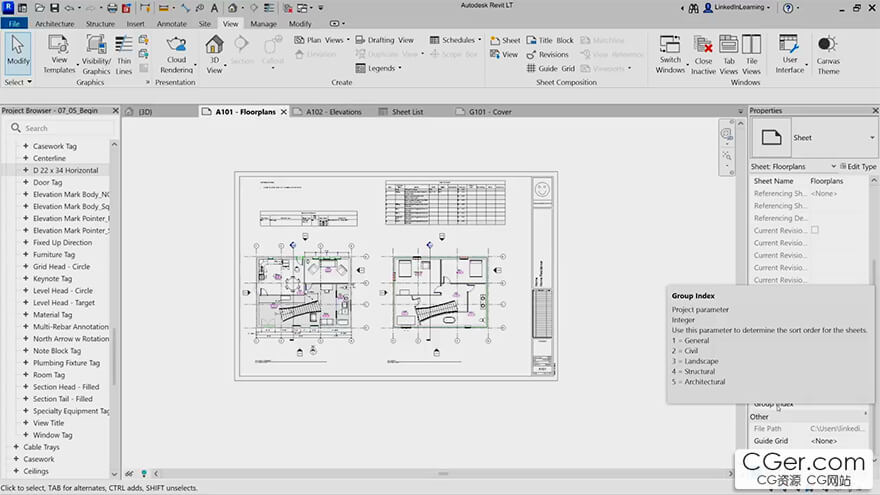Click Edit Type in Properties

coord(858,166)
